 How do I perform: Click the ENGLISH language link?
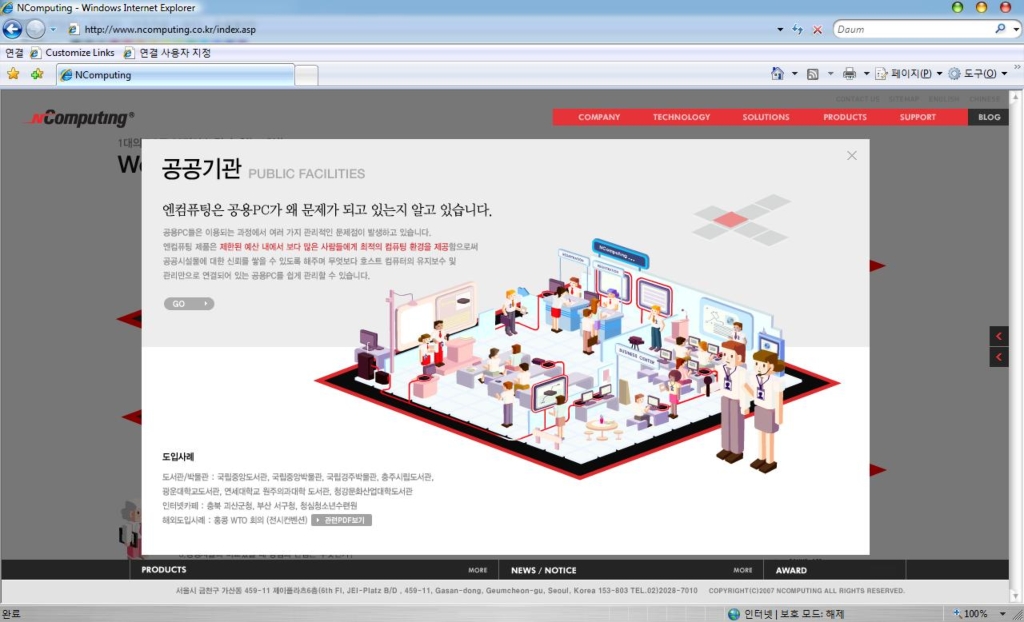pyautogui.click(x=944, y=99)
